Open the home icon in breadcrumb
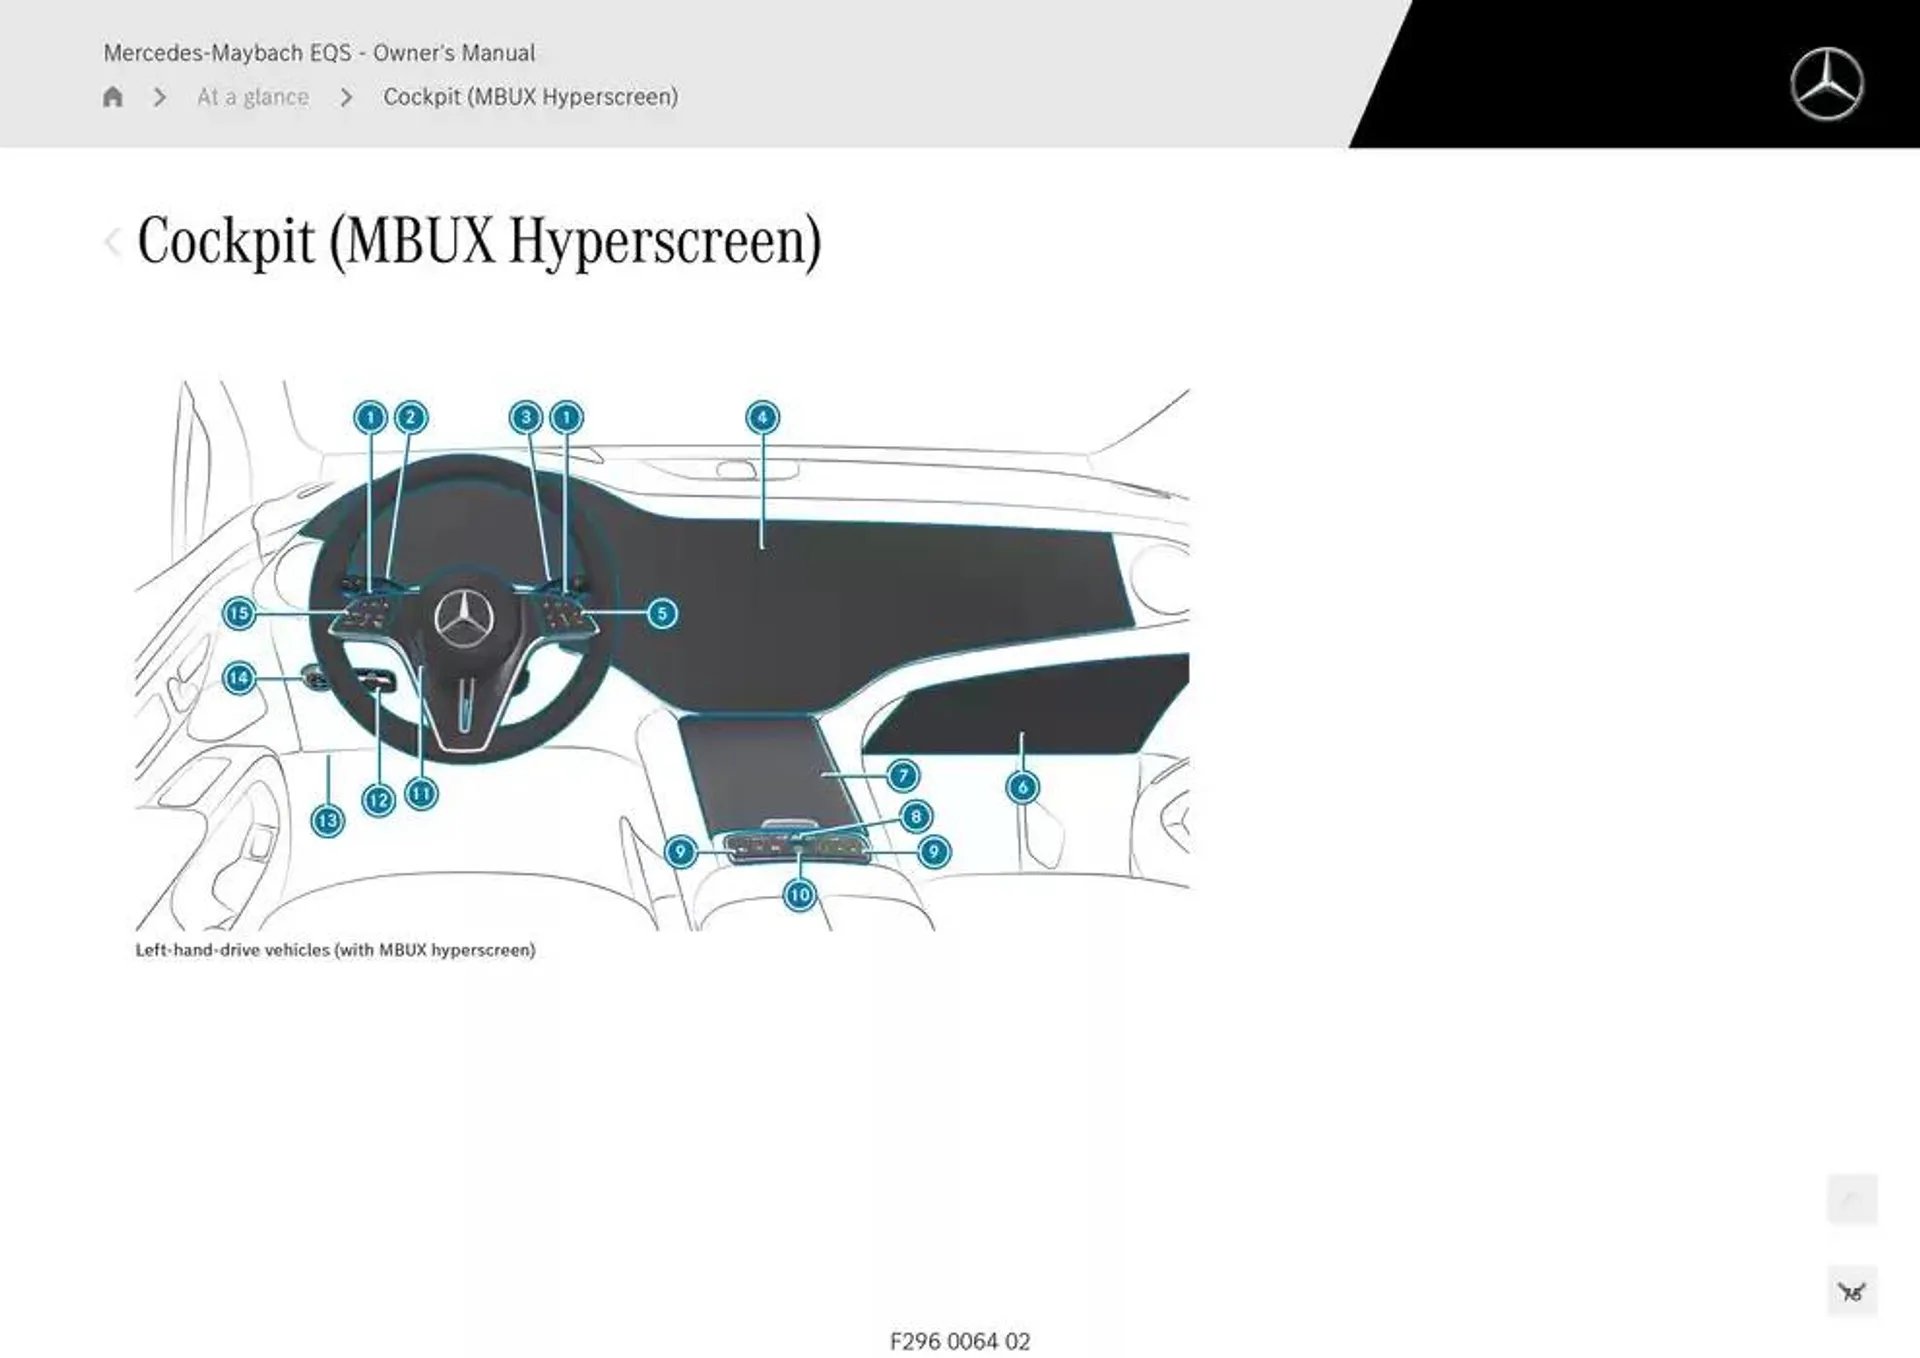This screenshot has height=1358, width=1920. coord(113,97)
